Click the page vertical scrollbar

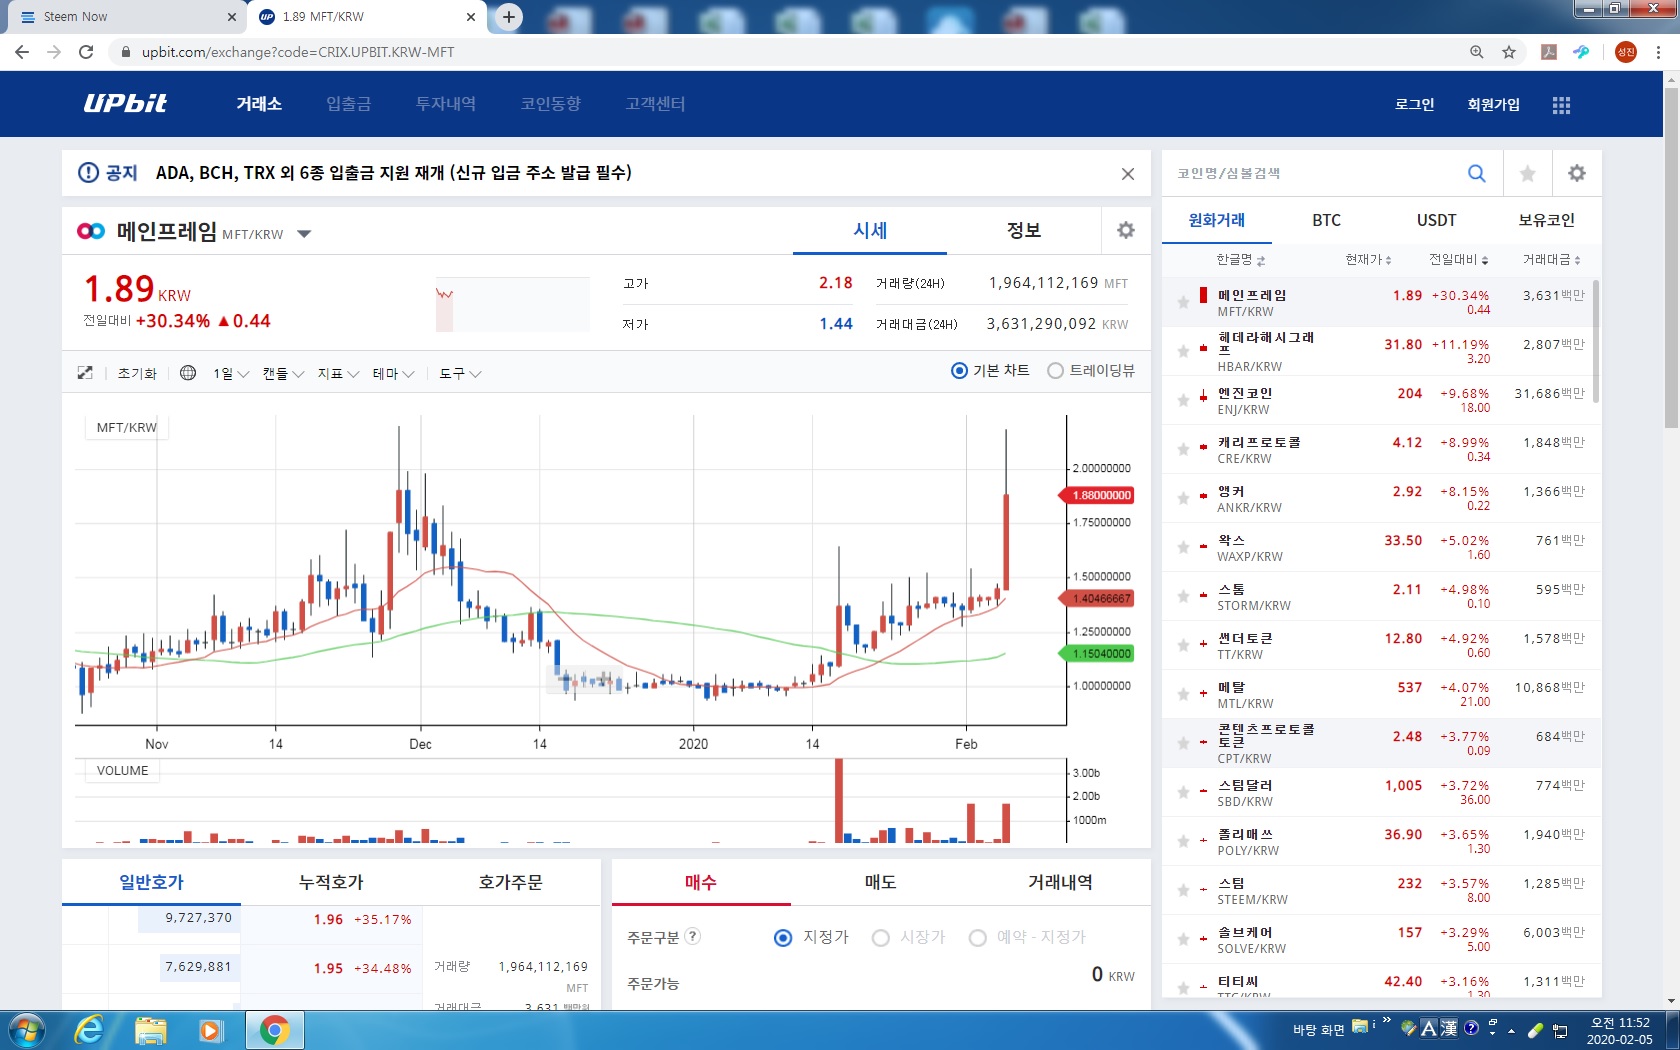coord(1671,258)
